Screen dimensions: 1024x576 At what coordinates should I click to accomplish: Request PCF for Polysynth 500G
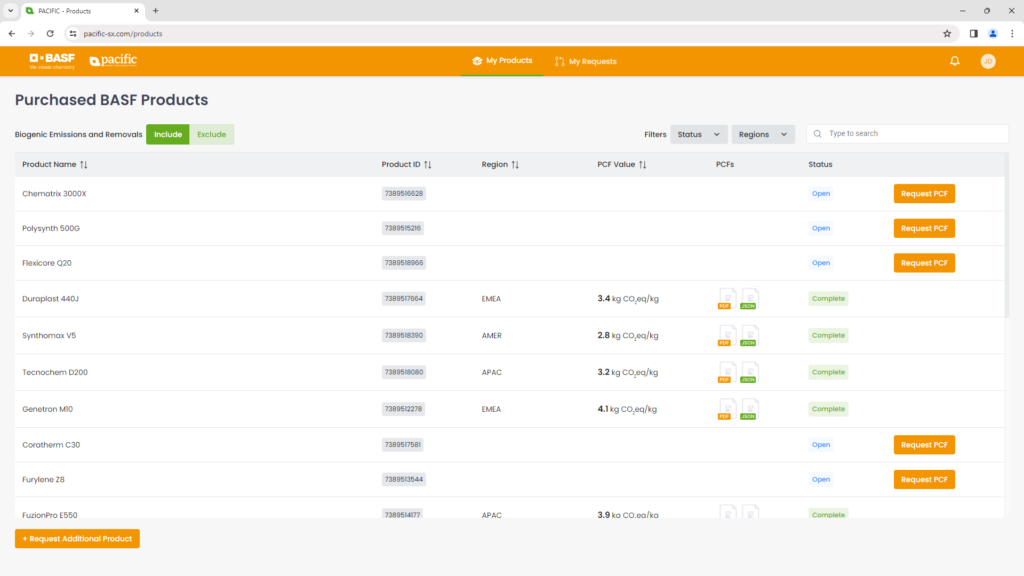pyautogui.click(x=924, y=228)
